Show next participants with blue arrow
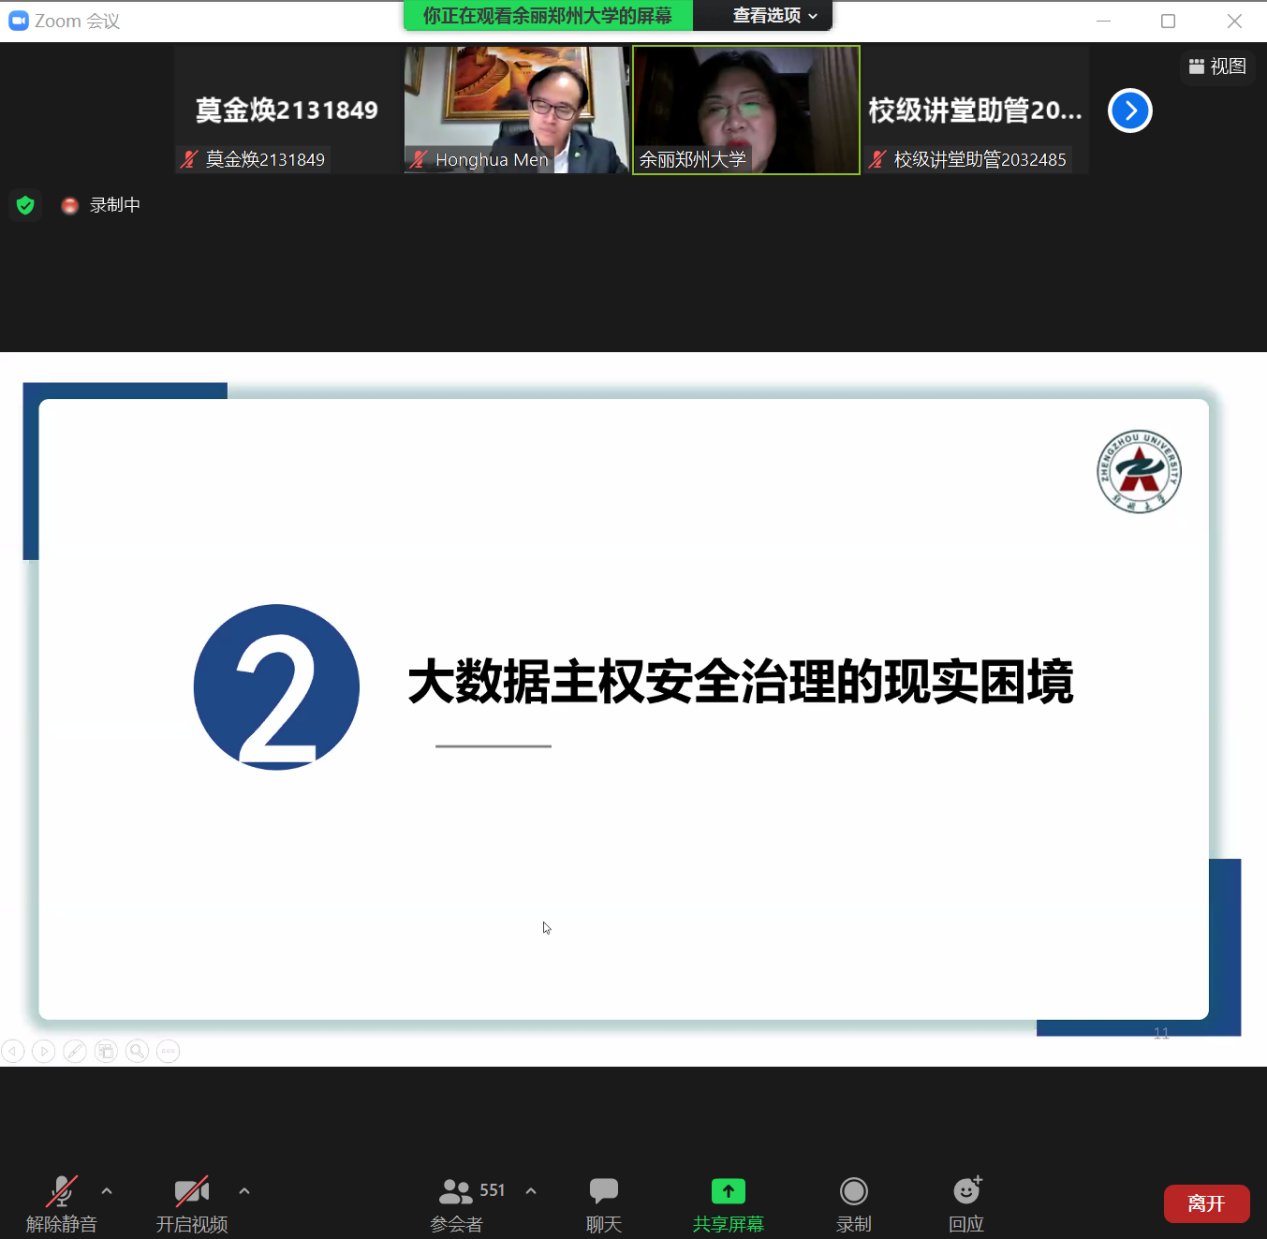1267x1239 pixels. click(x=1130, y=111)
